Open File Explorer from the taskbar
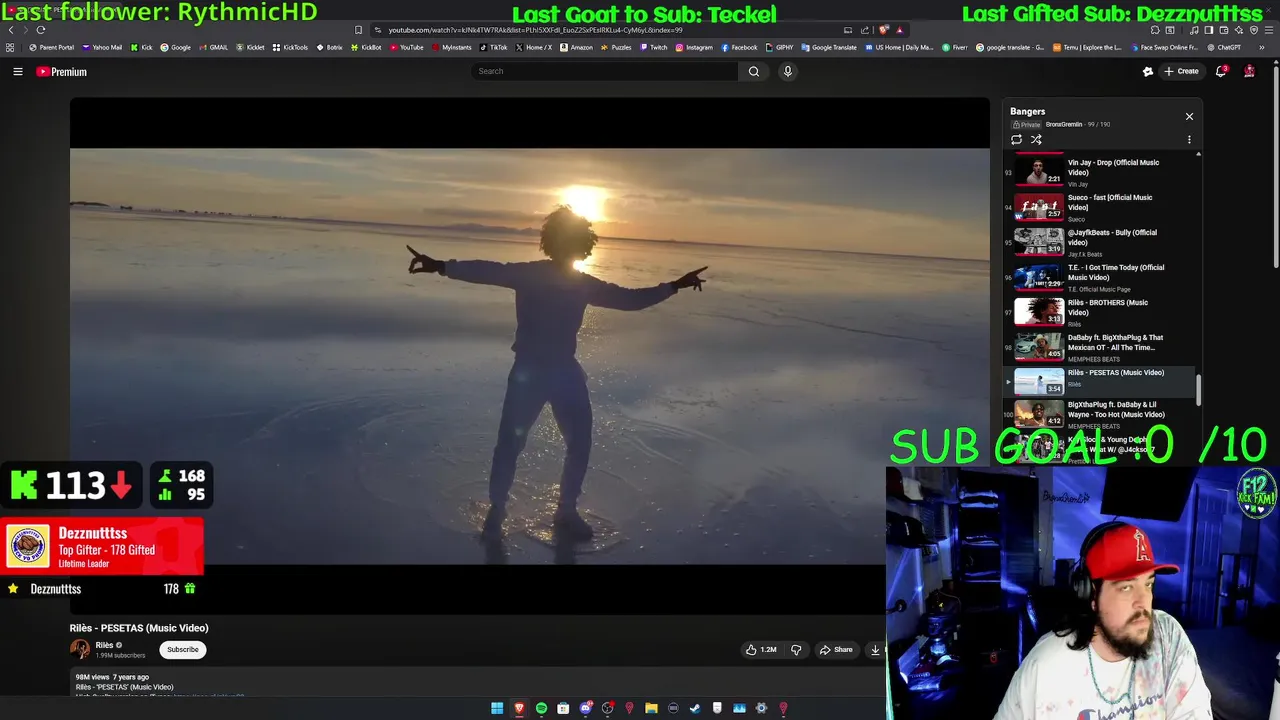 click(651, 708)
